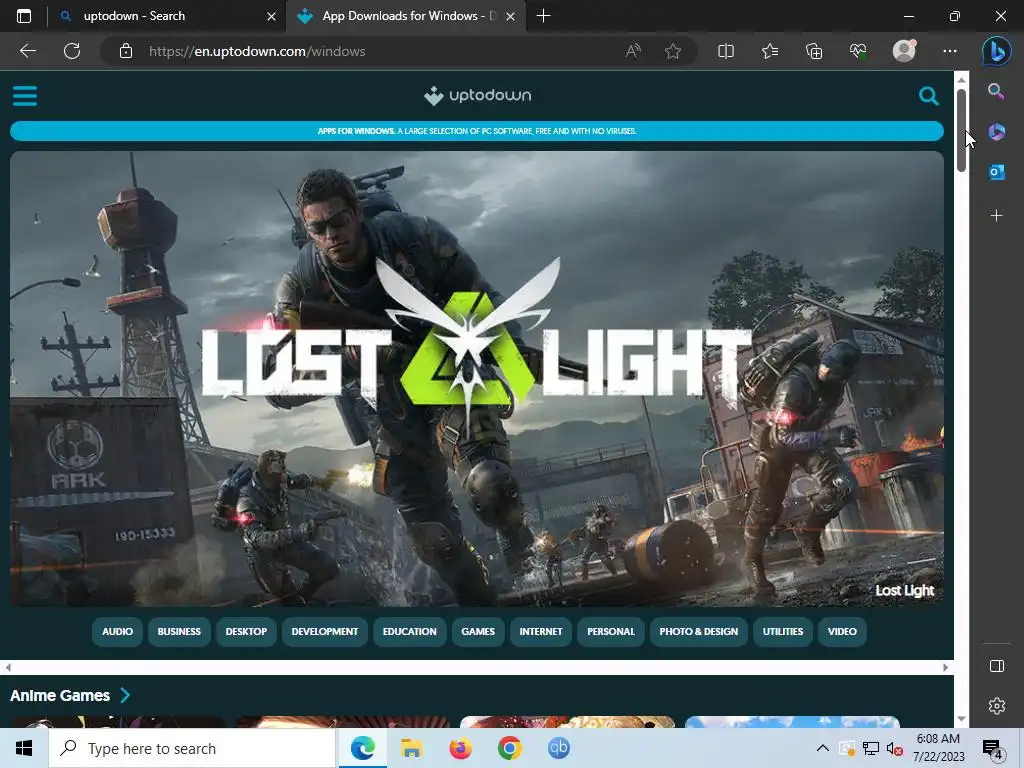1024x768 pixels.
Task: Click the Uptodown logo
Action: (477, 95)
